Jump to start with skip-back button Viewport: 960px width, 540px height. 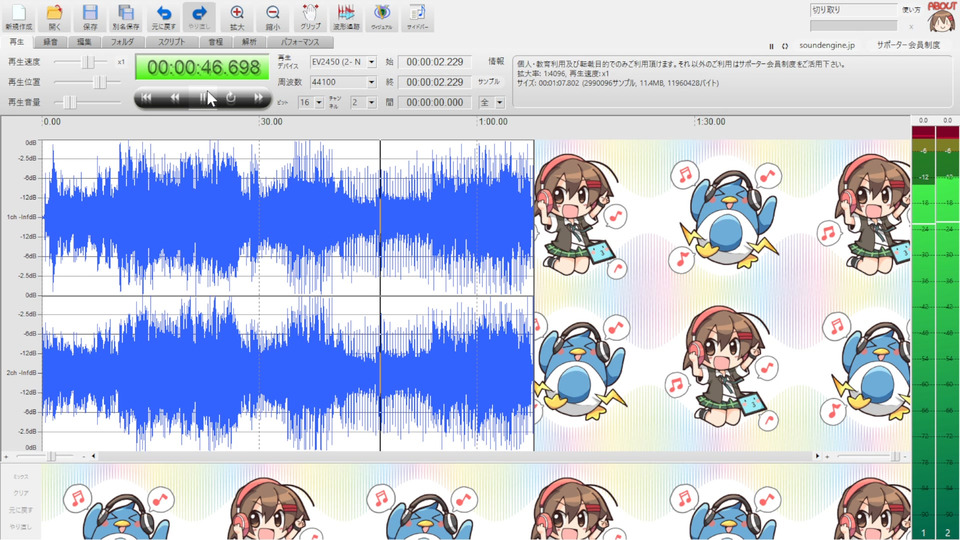pos(146,97)
